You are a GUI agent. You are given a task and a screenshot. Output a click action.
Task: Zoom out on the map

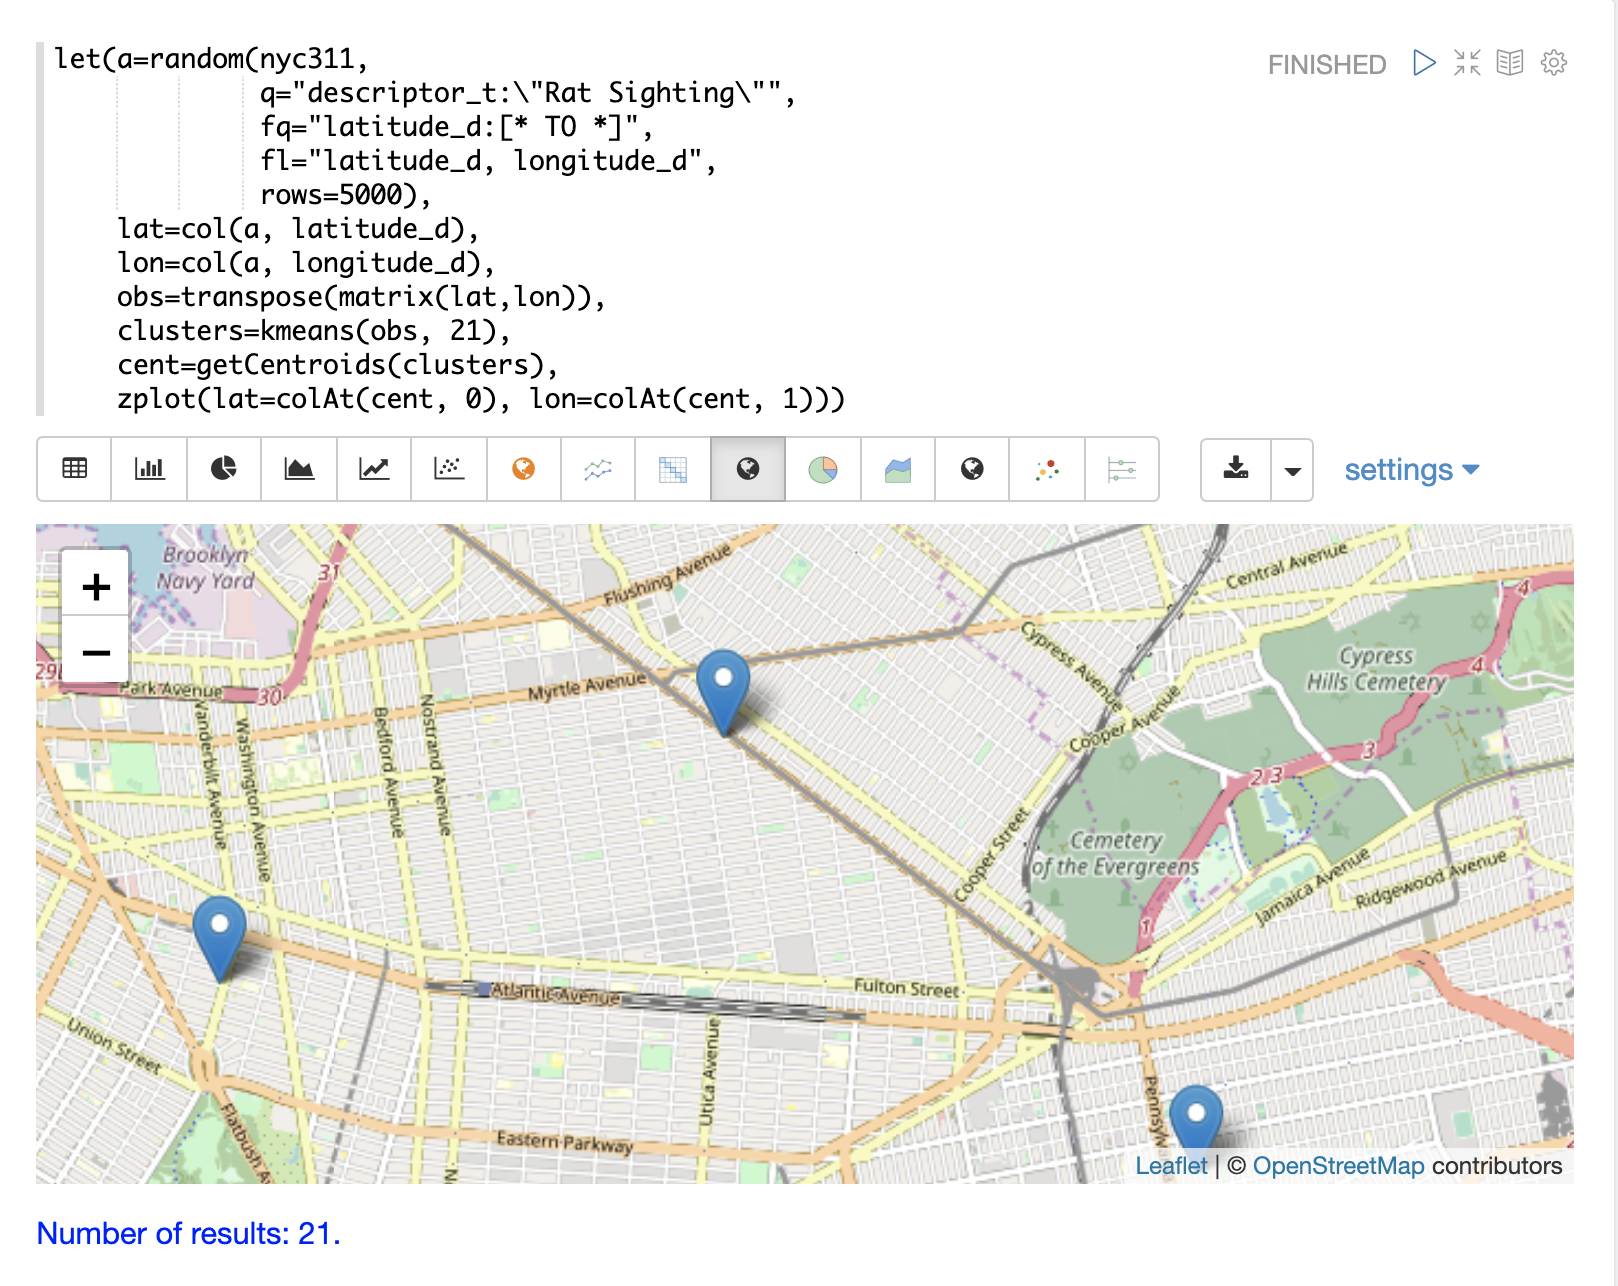tap(96, 653)
